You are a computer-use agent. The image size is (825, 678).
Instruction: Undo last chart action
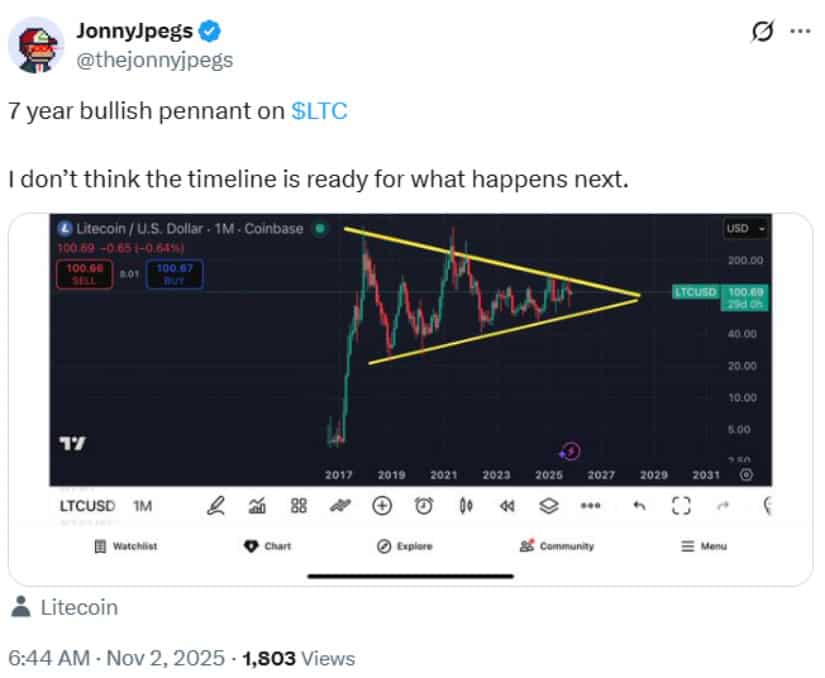pos(638,507)
